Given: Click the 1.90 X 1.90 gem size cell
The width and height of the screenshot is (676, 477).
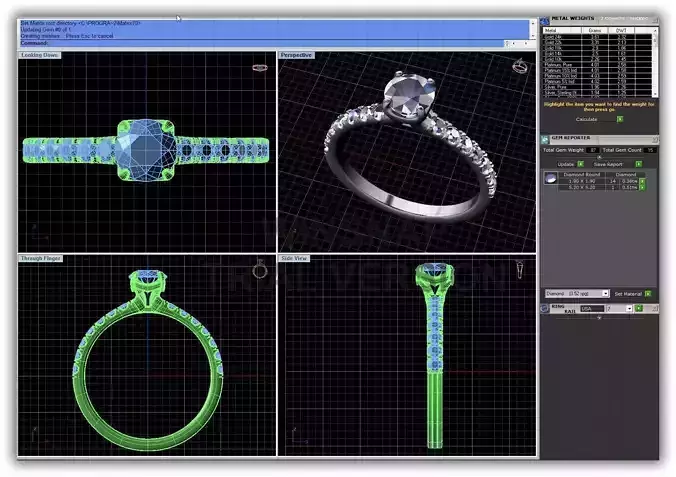Looking at the screenshot, I should tap(582, 182).
